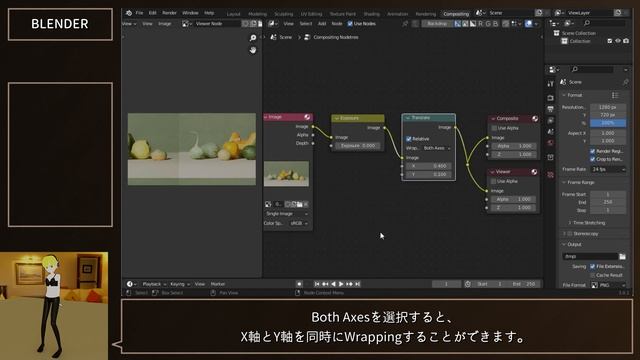Toggle the Use Nodes checkbox
Screen dimensions: 640x360
[350, 24]
